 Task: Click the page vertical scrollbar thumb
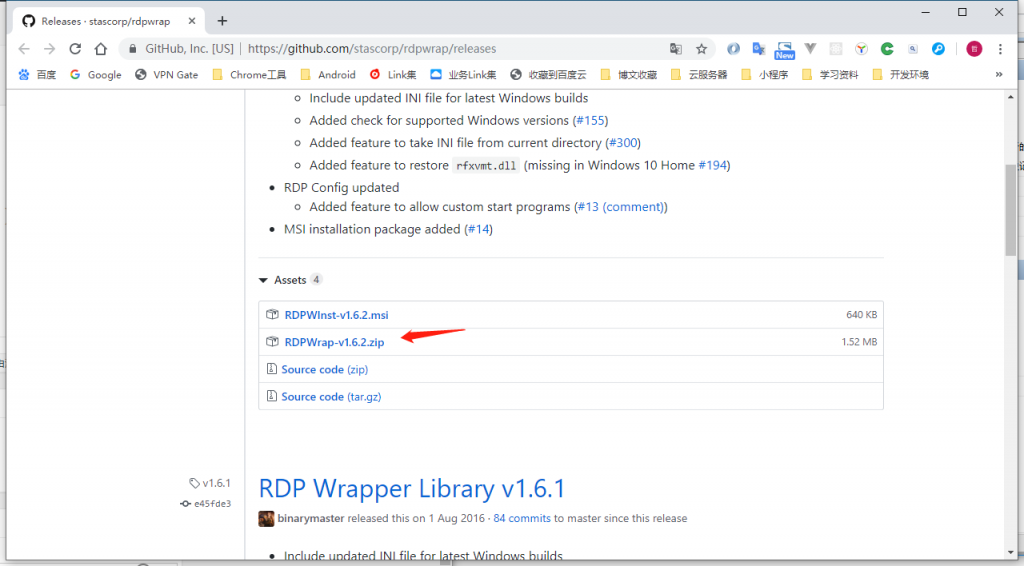click(1011, 209)
